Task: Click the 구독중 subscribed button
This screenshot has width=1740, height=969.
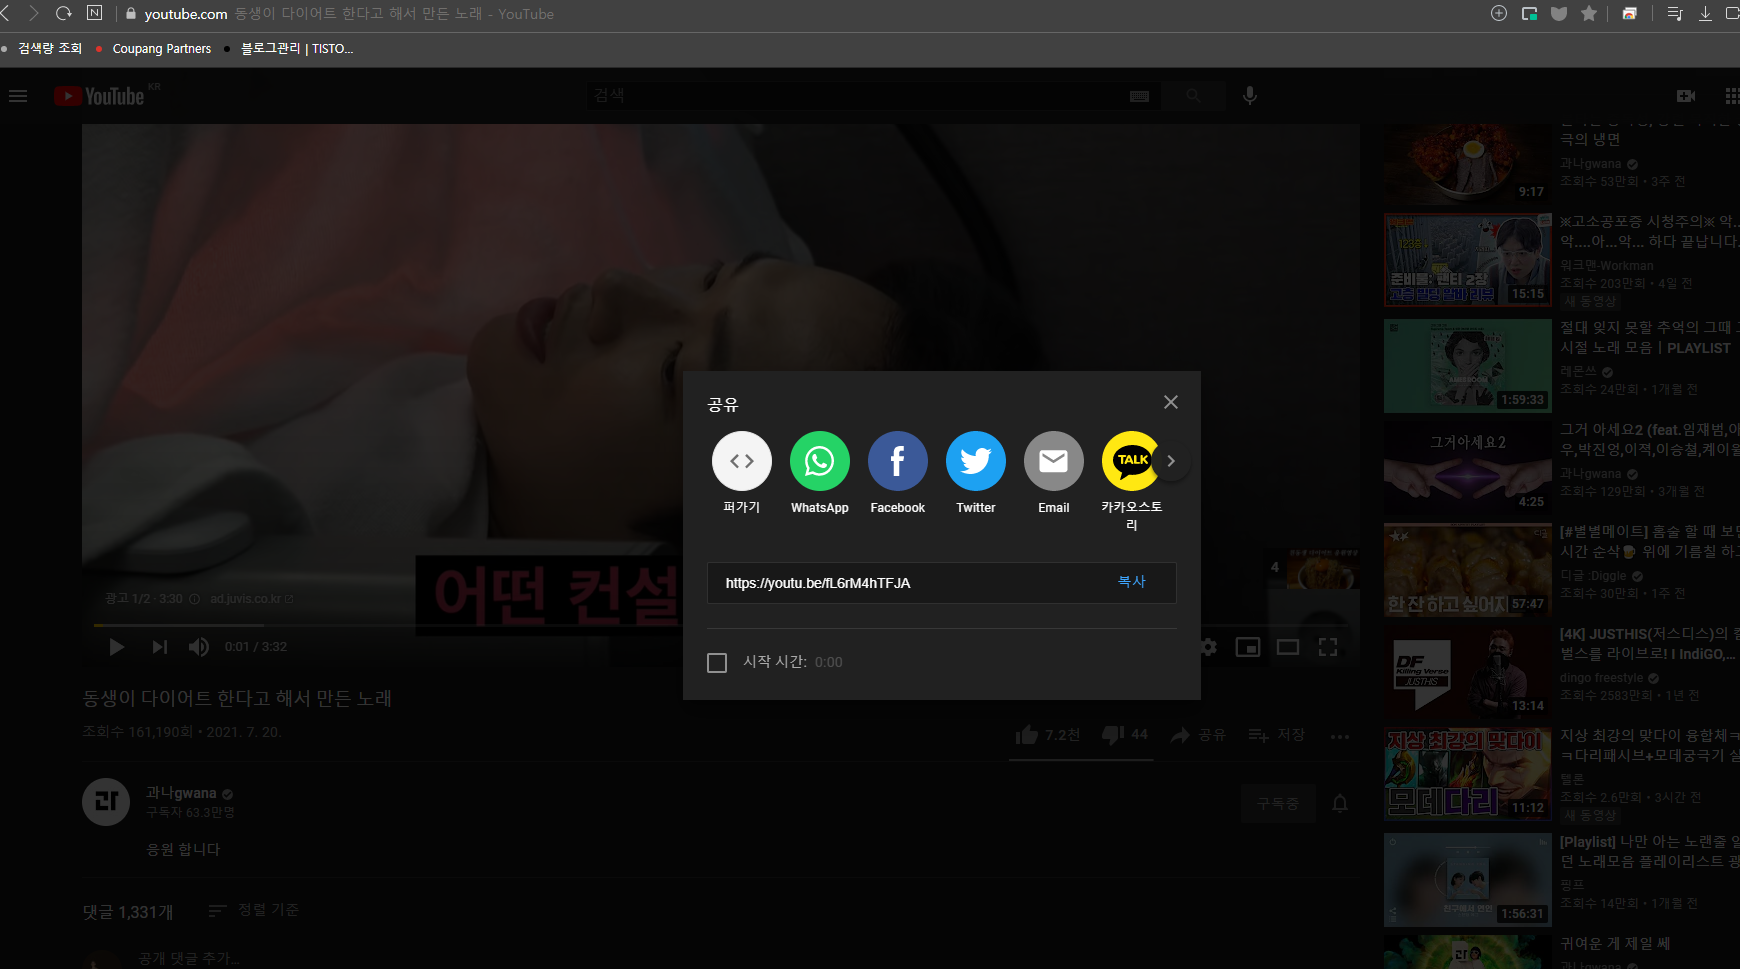Action: pos(1277,803)
